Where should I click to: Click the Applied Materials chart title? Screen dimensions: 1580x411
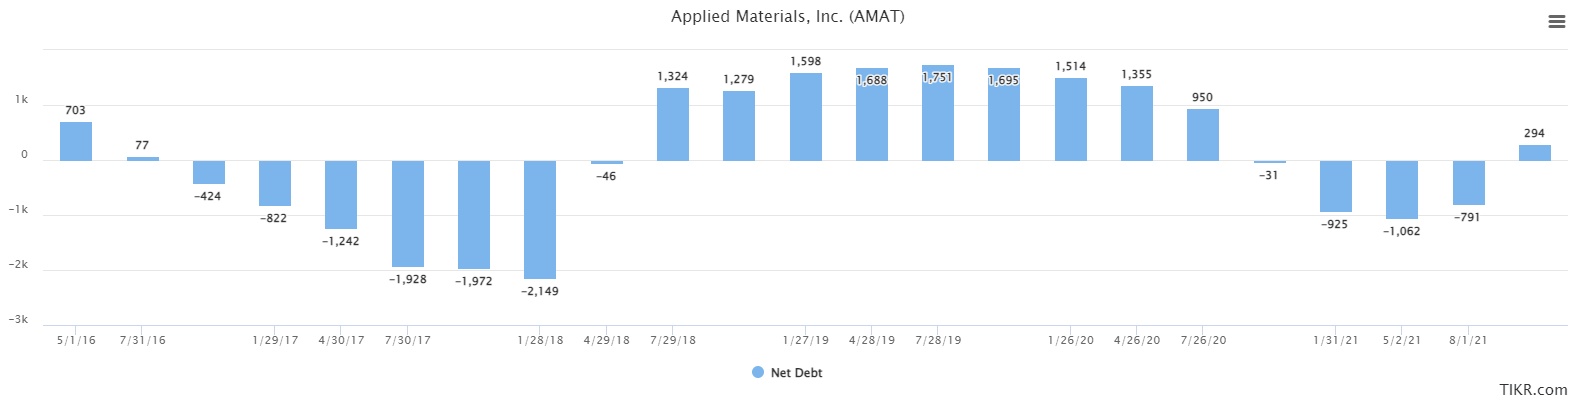click(787, 16)
